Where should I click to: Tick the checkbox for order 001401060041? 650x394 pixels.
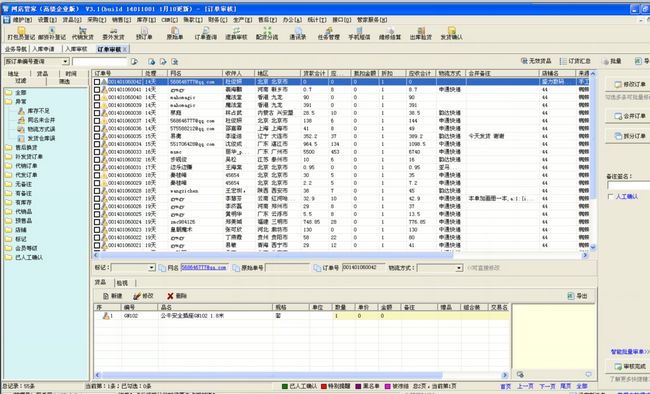point(97,90)
